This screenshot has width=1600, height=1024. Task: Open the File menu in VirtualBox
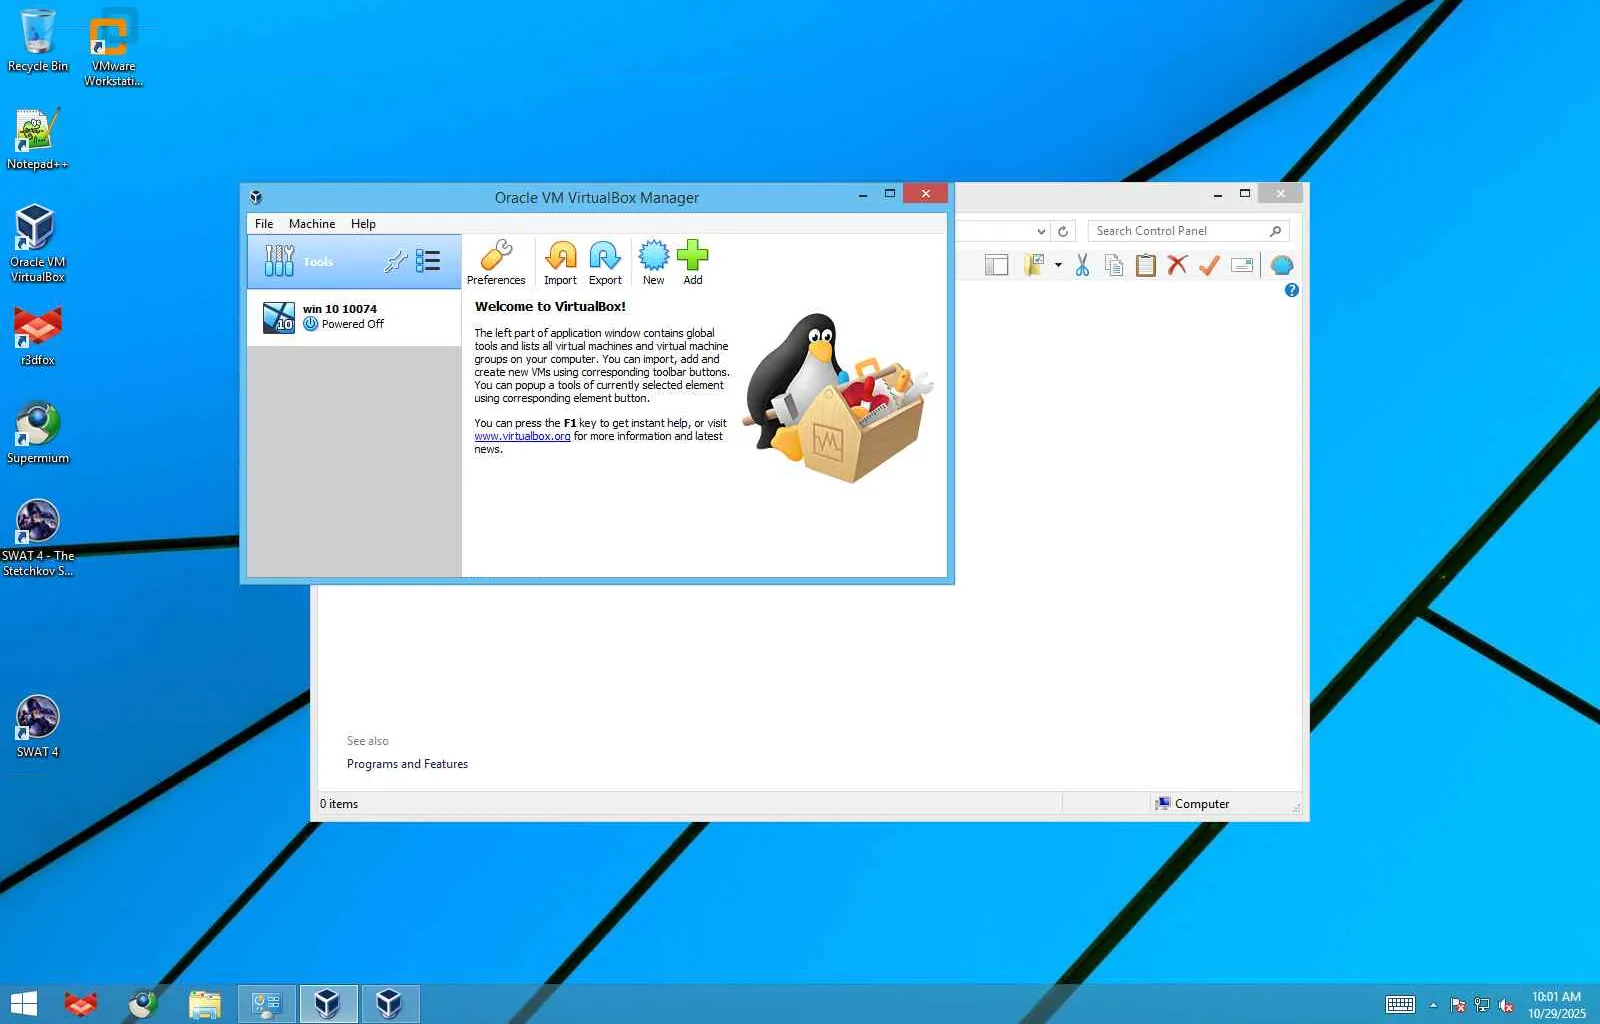point(264,224)
